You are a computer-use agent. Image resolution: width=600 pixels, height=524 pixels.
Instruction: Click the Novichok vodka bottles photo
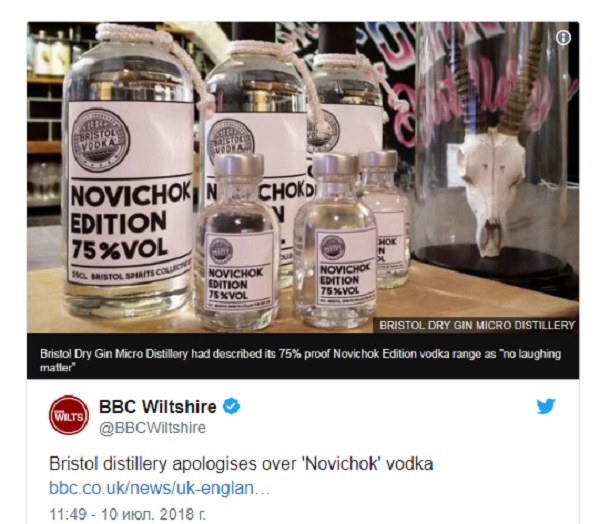(x=303, y=177)
